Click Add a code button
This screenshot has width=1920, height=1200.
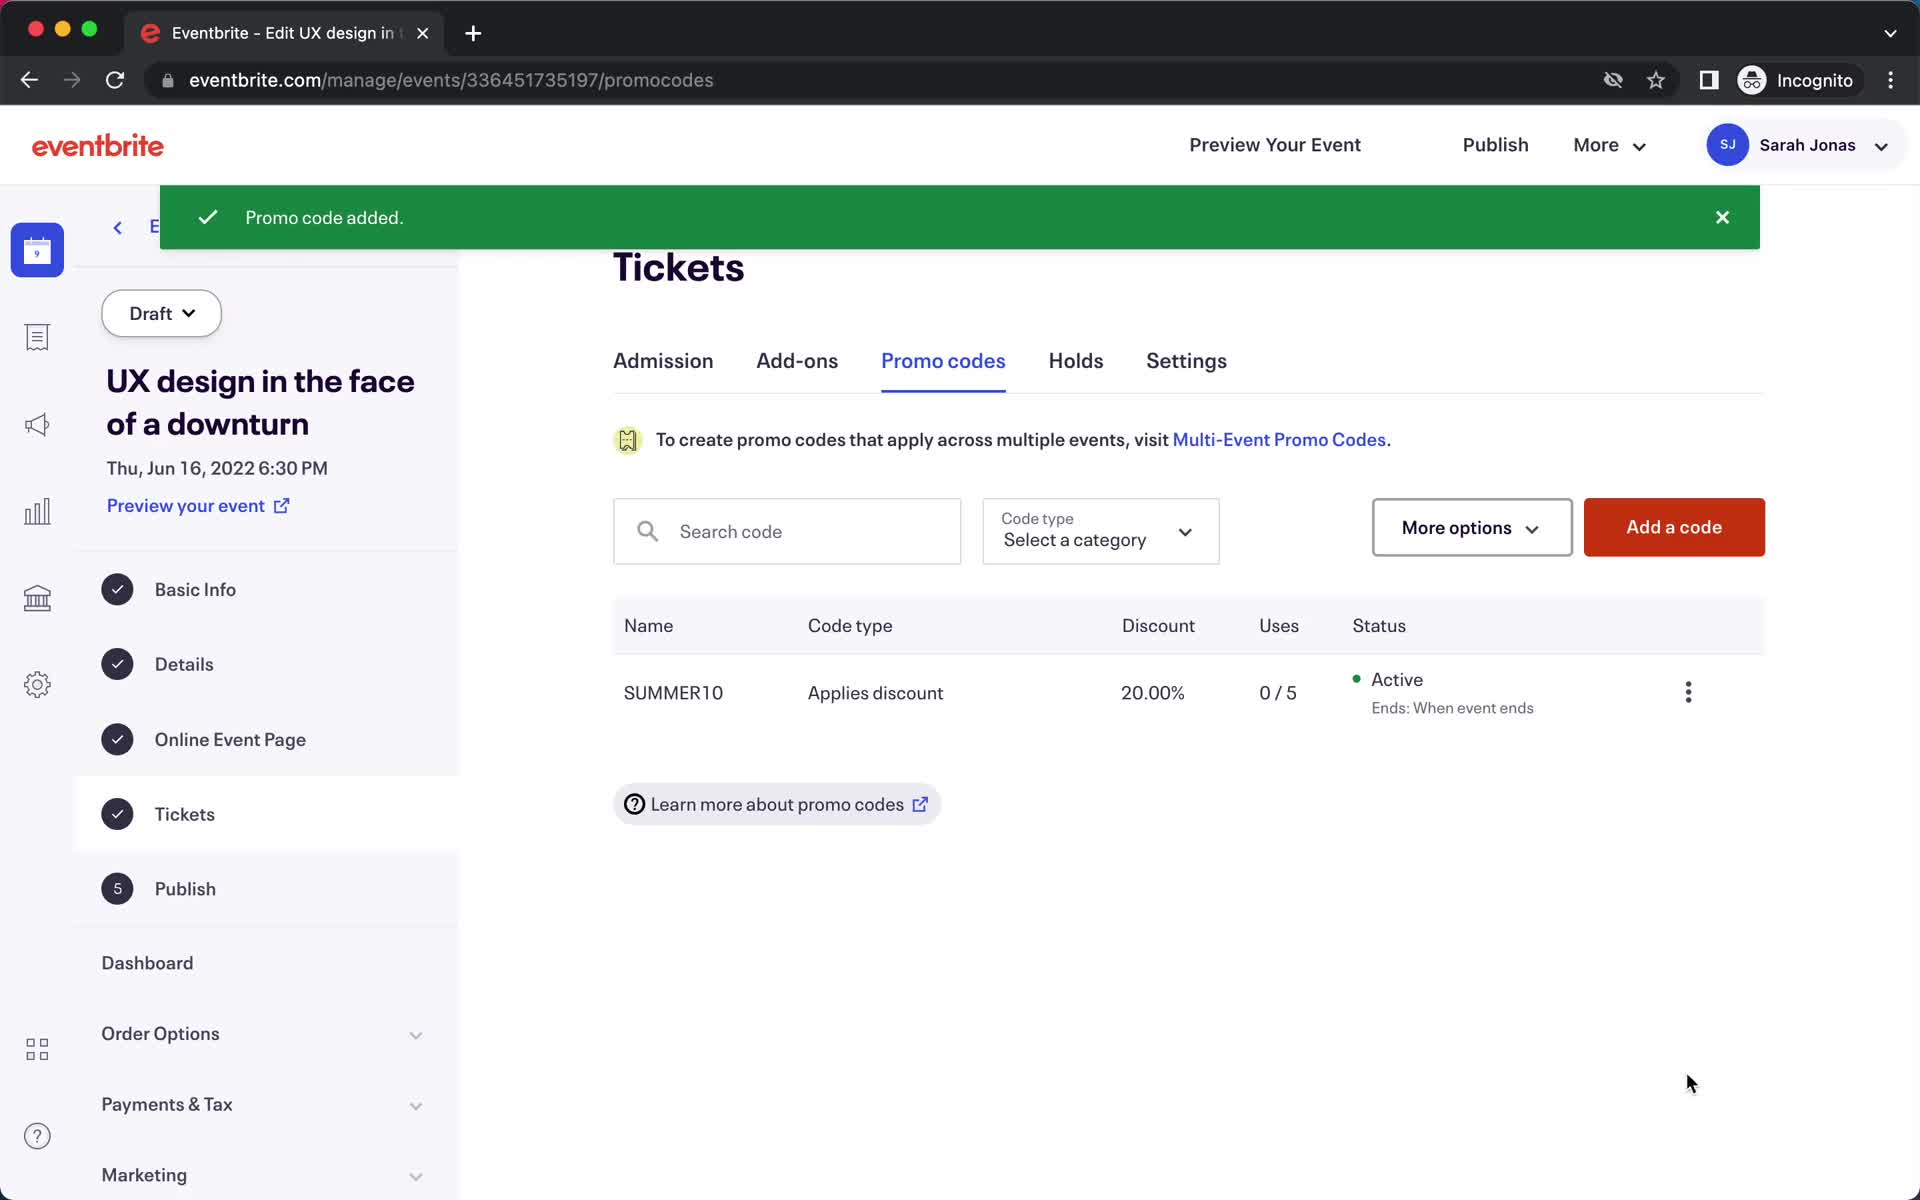click(1674, 527)
